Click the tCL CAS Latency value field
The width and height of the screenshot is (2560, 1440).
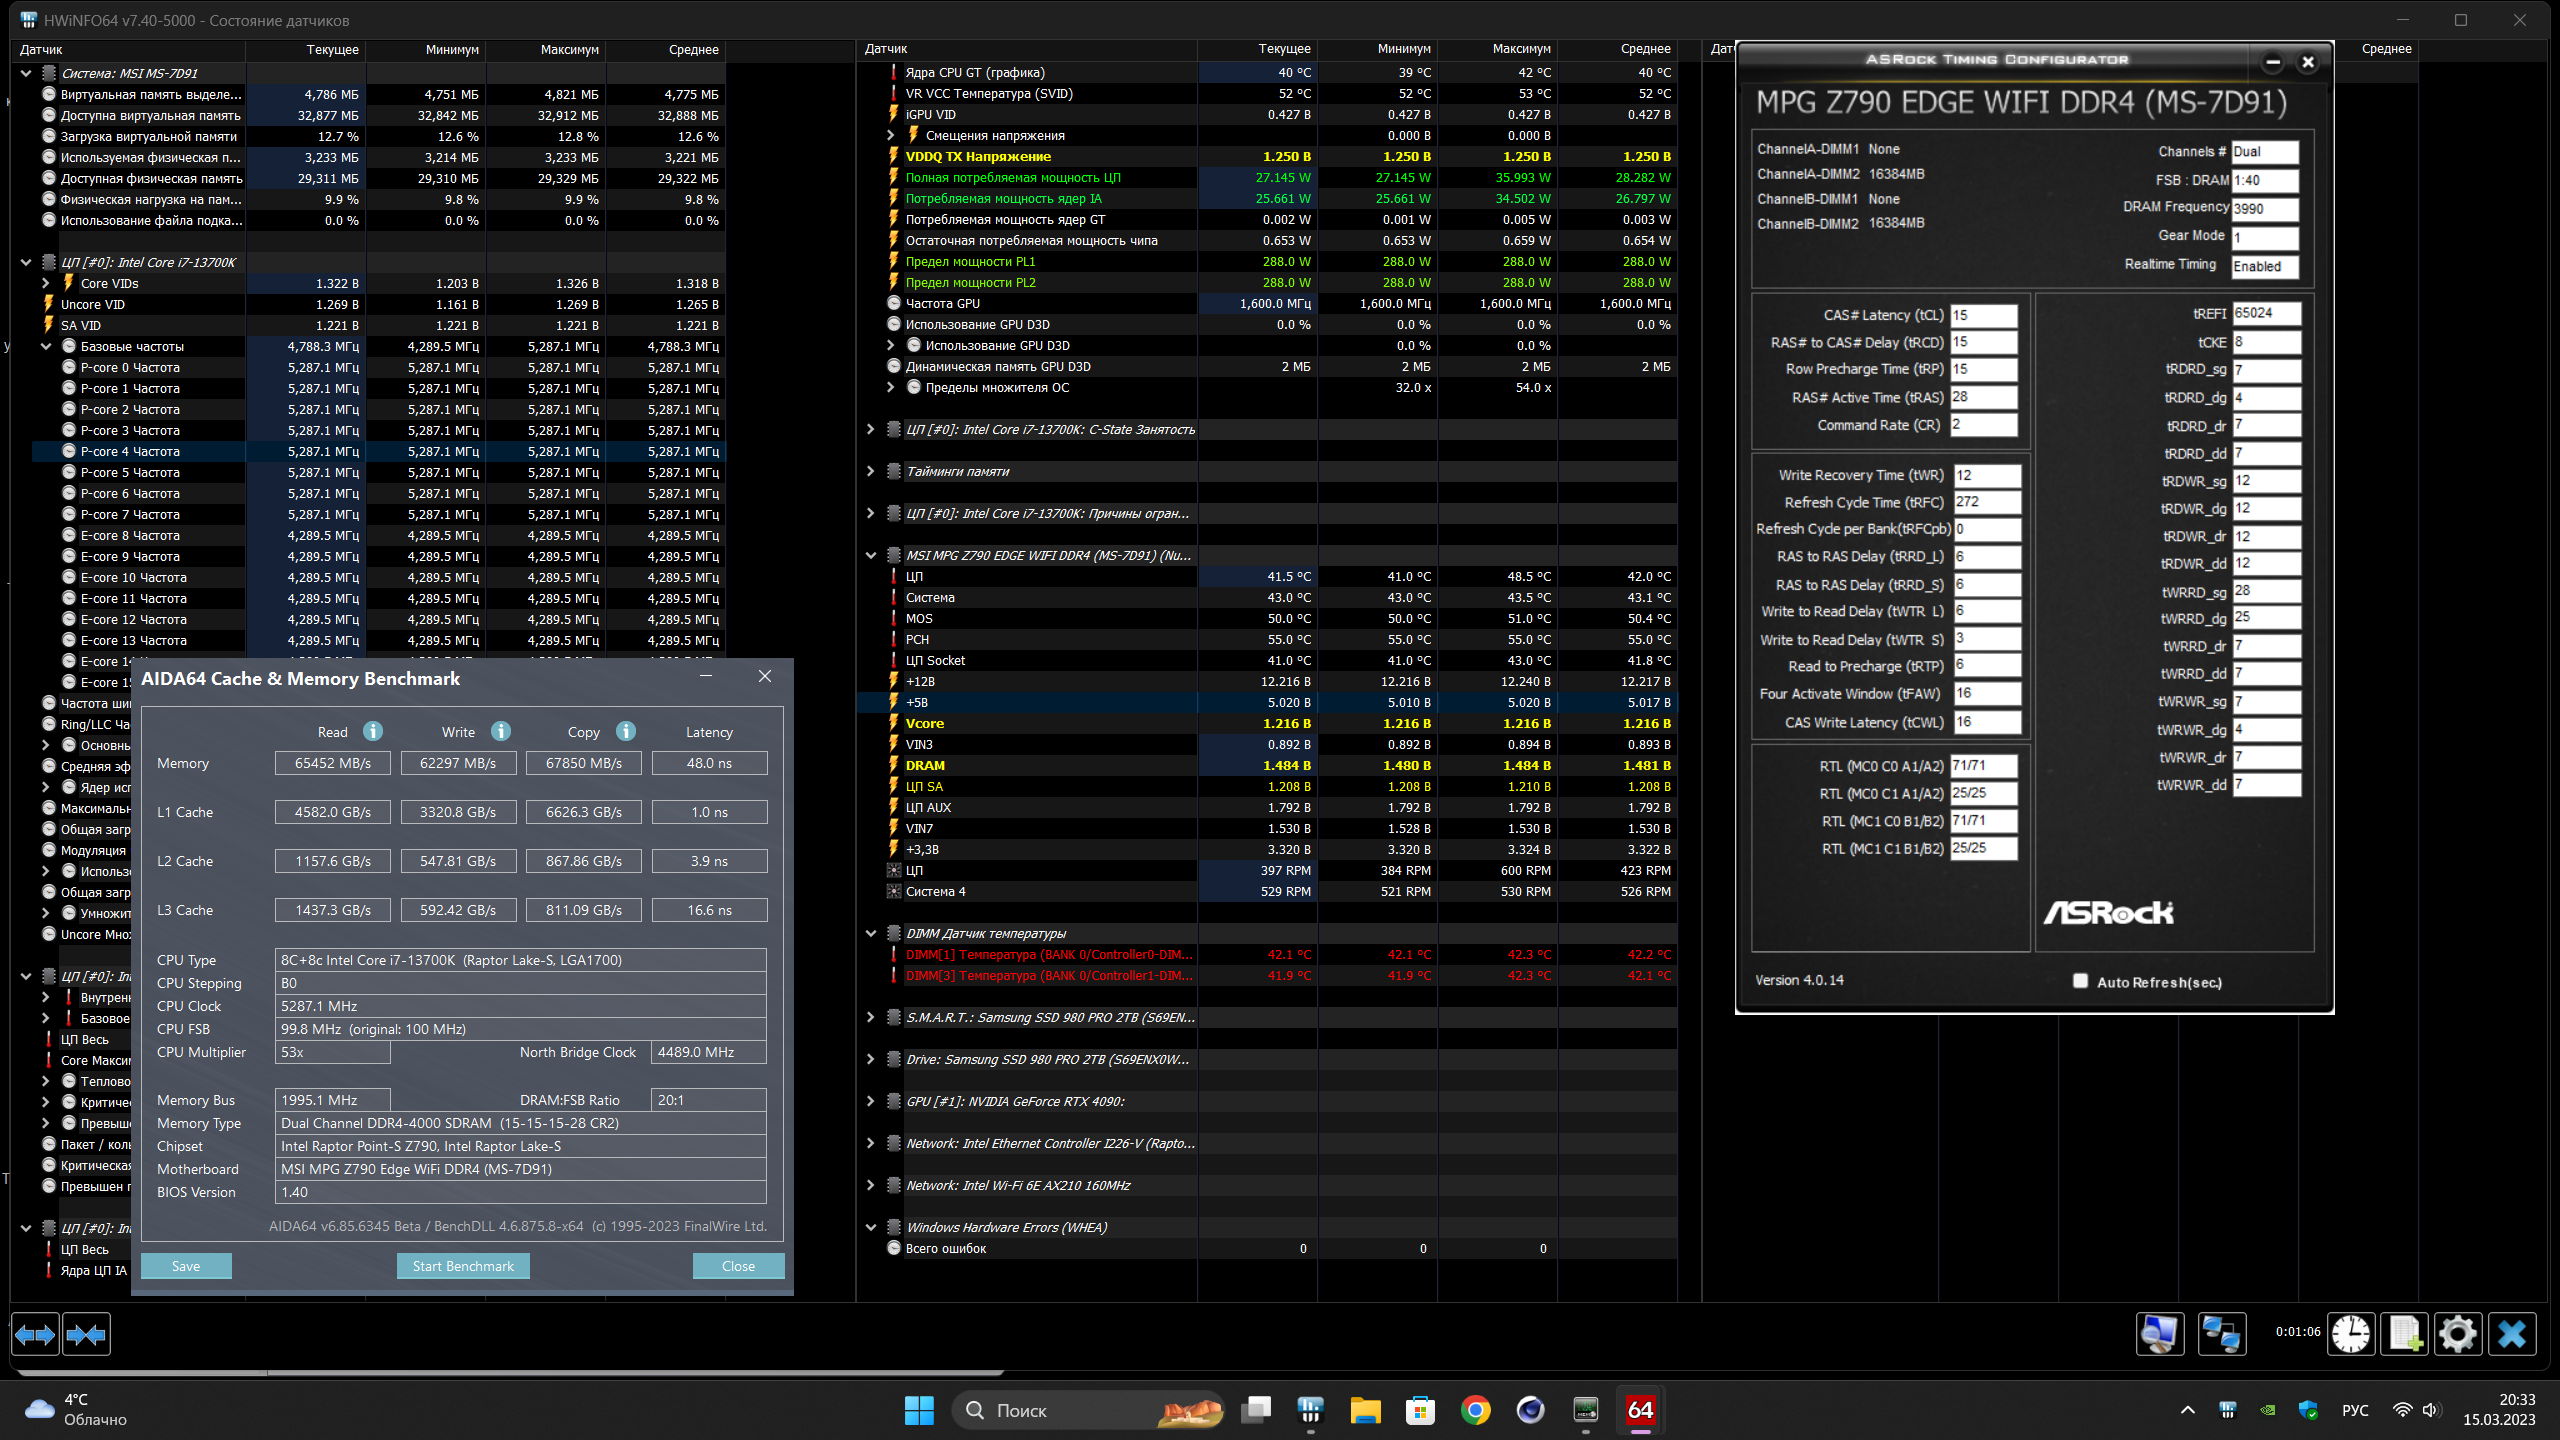(x=1983, y=315)
